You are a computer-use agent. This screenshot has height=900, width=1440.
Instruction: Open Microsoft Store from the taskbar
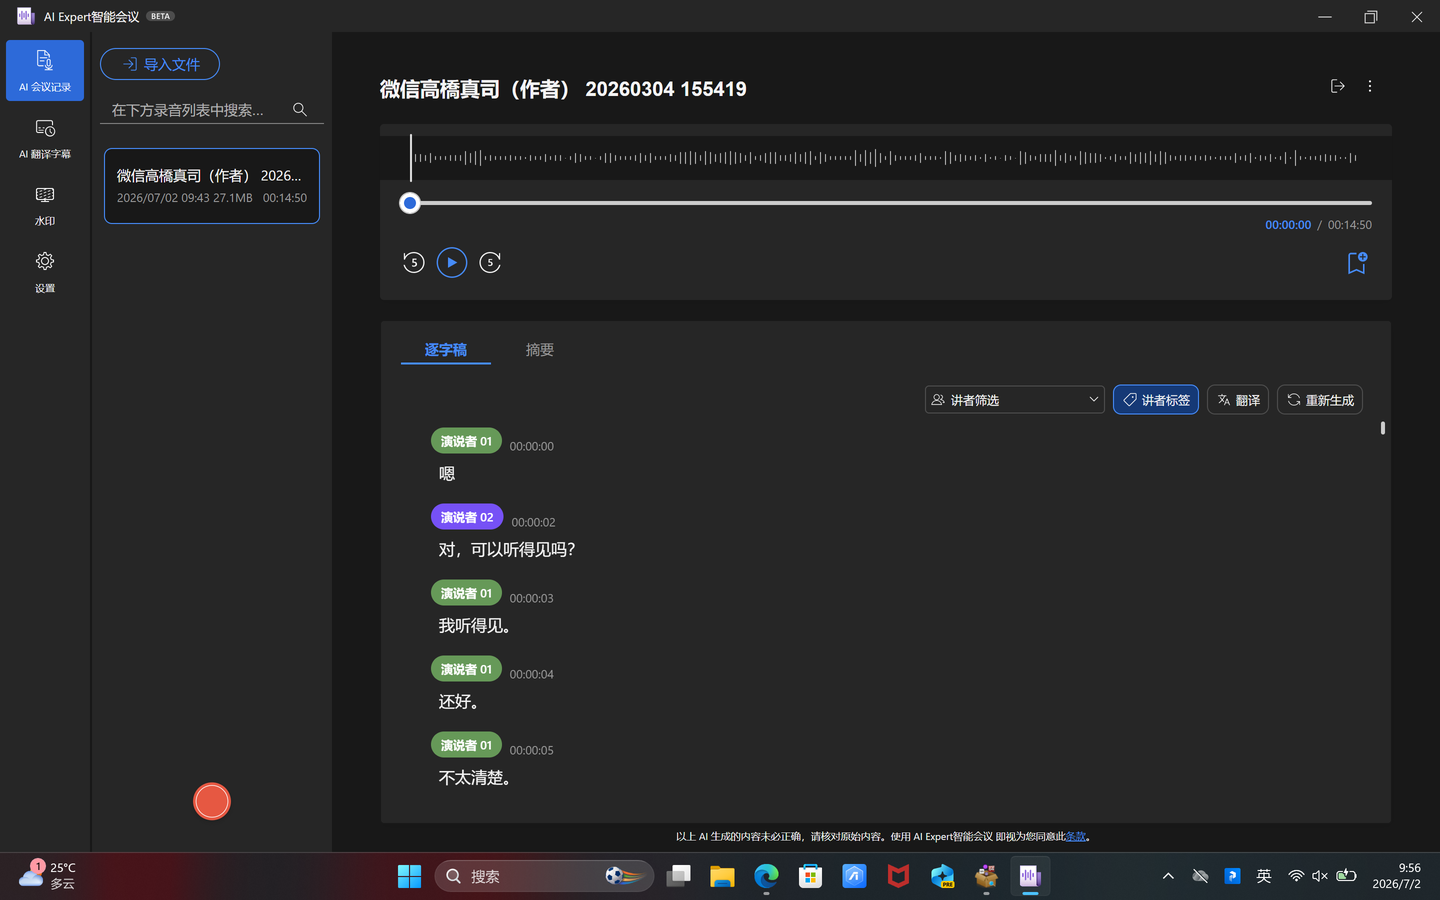810,876
